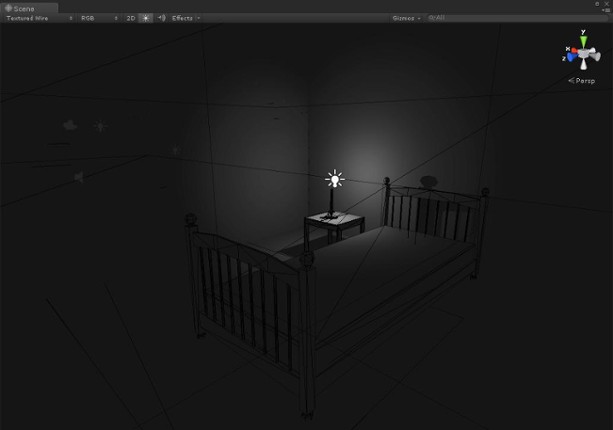Viewport: 613px width, 430px height.
Task: Toggle scene lighting sun button
Action: (146, 18)
